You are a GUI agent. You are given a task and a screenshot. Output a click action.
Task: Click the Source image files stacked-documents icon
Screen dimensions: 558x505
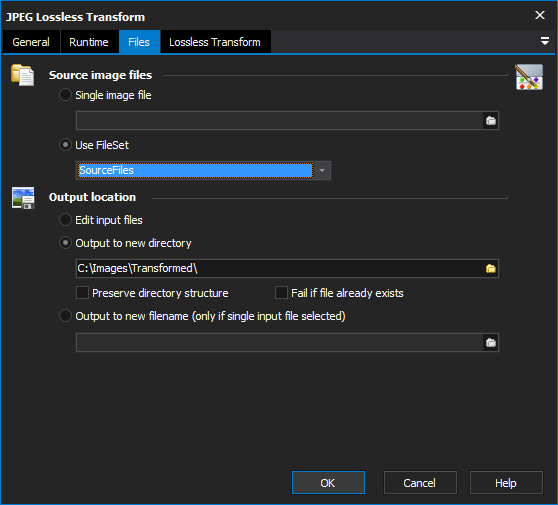(x=22, y=75)
